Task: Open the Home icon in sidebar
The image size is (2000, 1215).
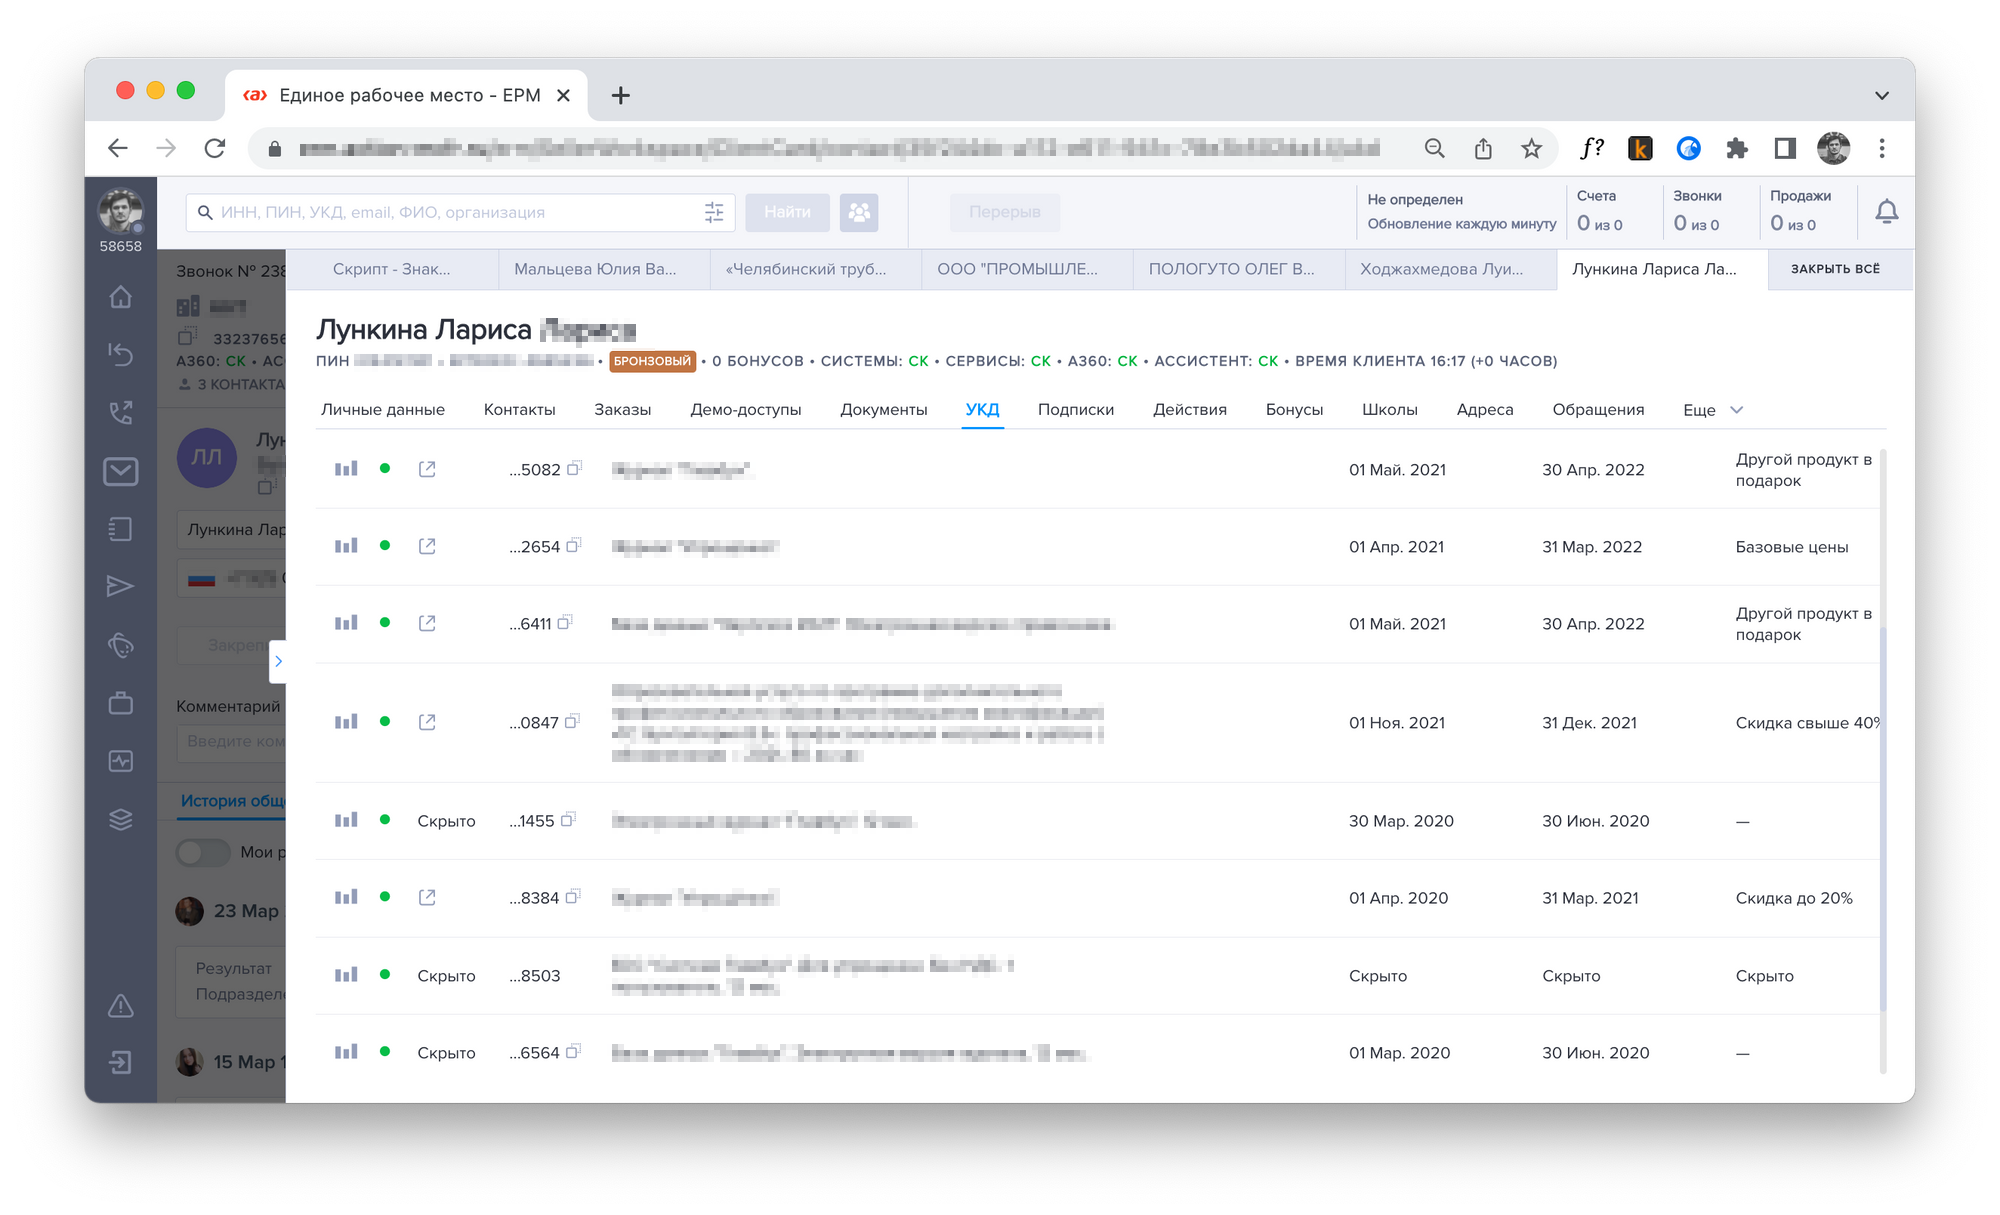Action: (121, 297)
